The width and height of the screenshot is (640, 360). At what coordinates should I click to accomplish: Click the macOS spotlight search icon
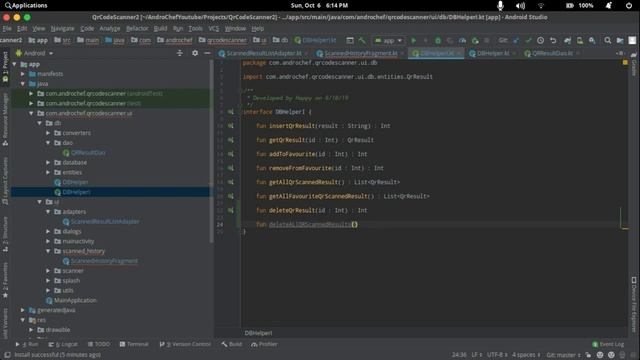(8, 6)
